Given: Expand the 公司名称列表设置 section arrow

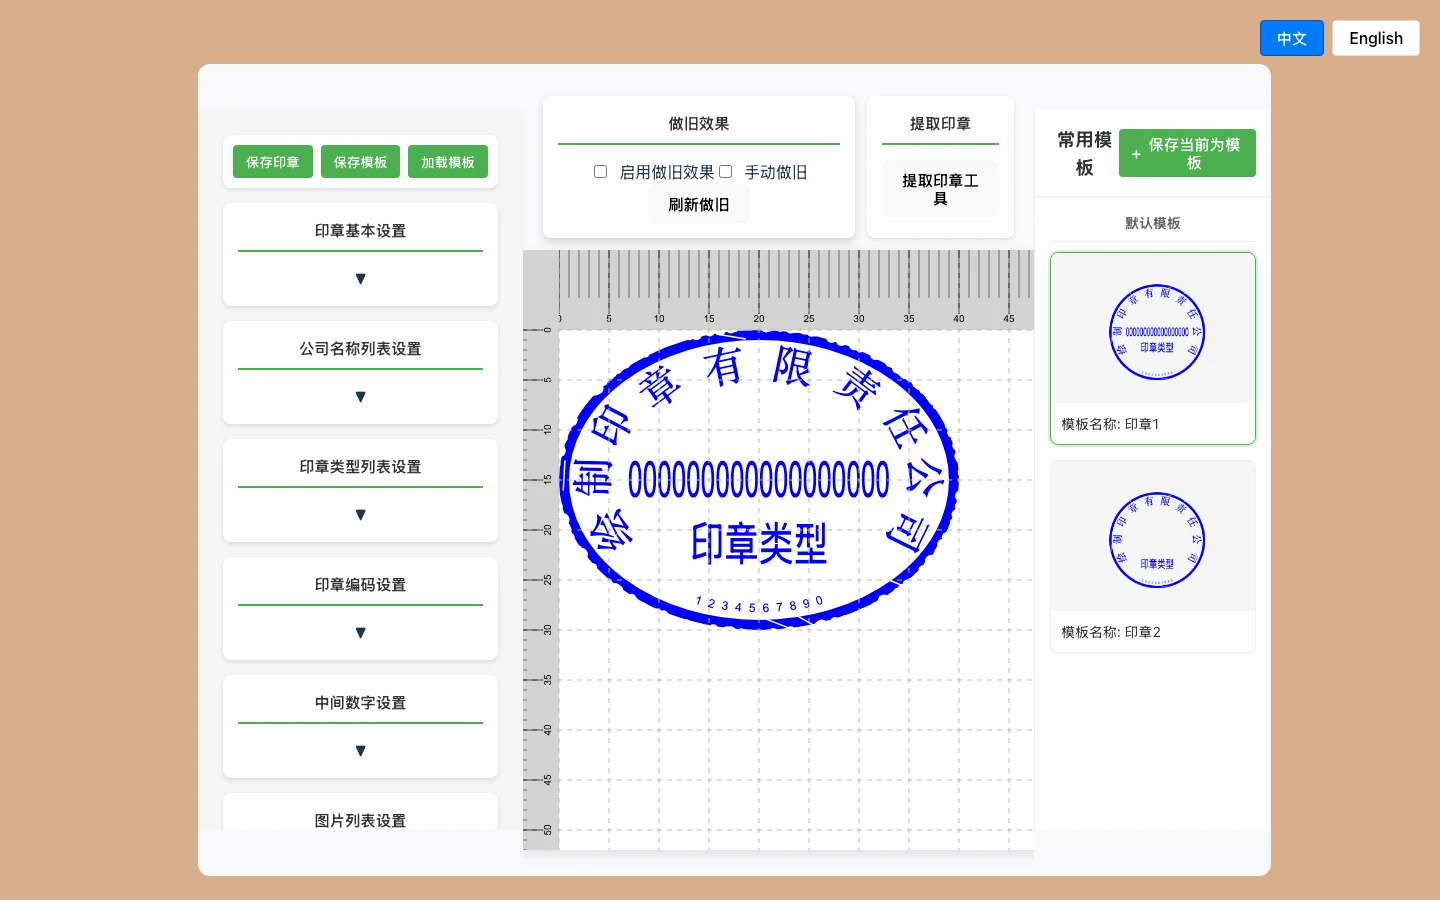Looking at the screenshot, I should coord(360,397).
